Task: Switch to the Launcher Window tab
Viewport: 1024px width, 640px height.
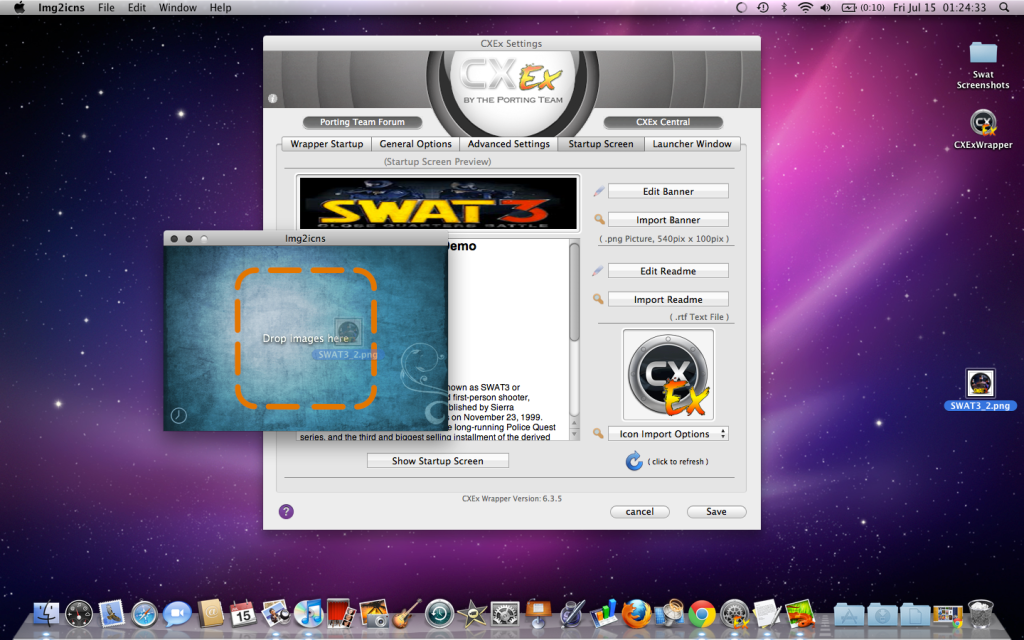Action: pos(692,144)
